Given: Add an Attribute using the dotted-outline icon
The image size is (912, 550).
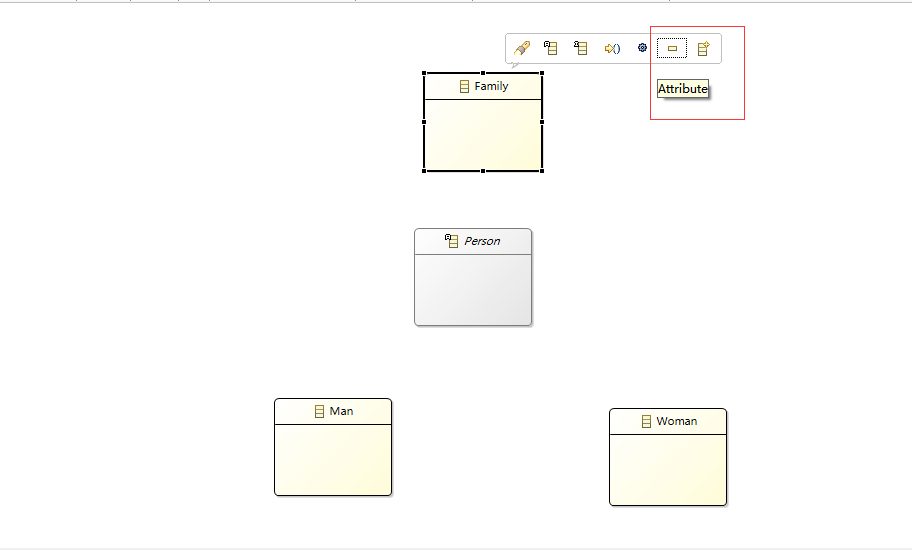Looking at the screenshot, I should [x=672, y=48].
